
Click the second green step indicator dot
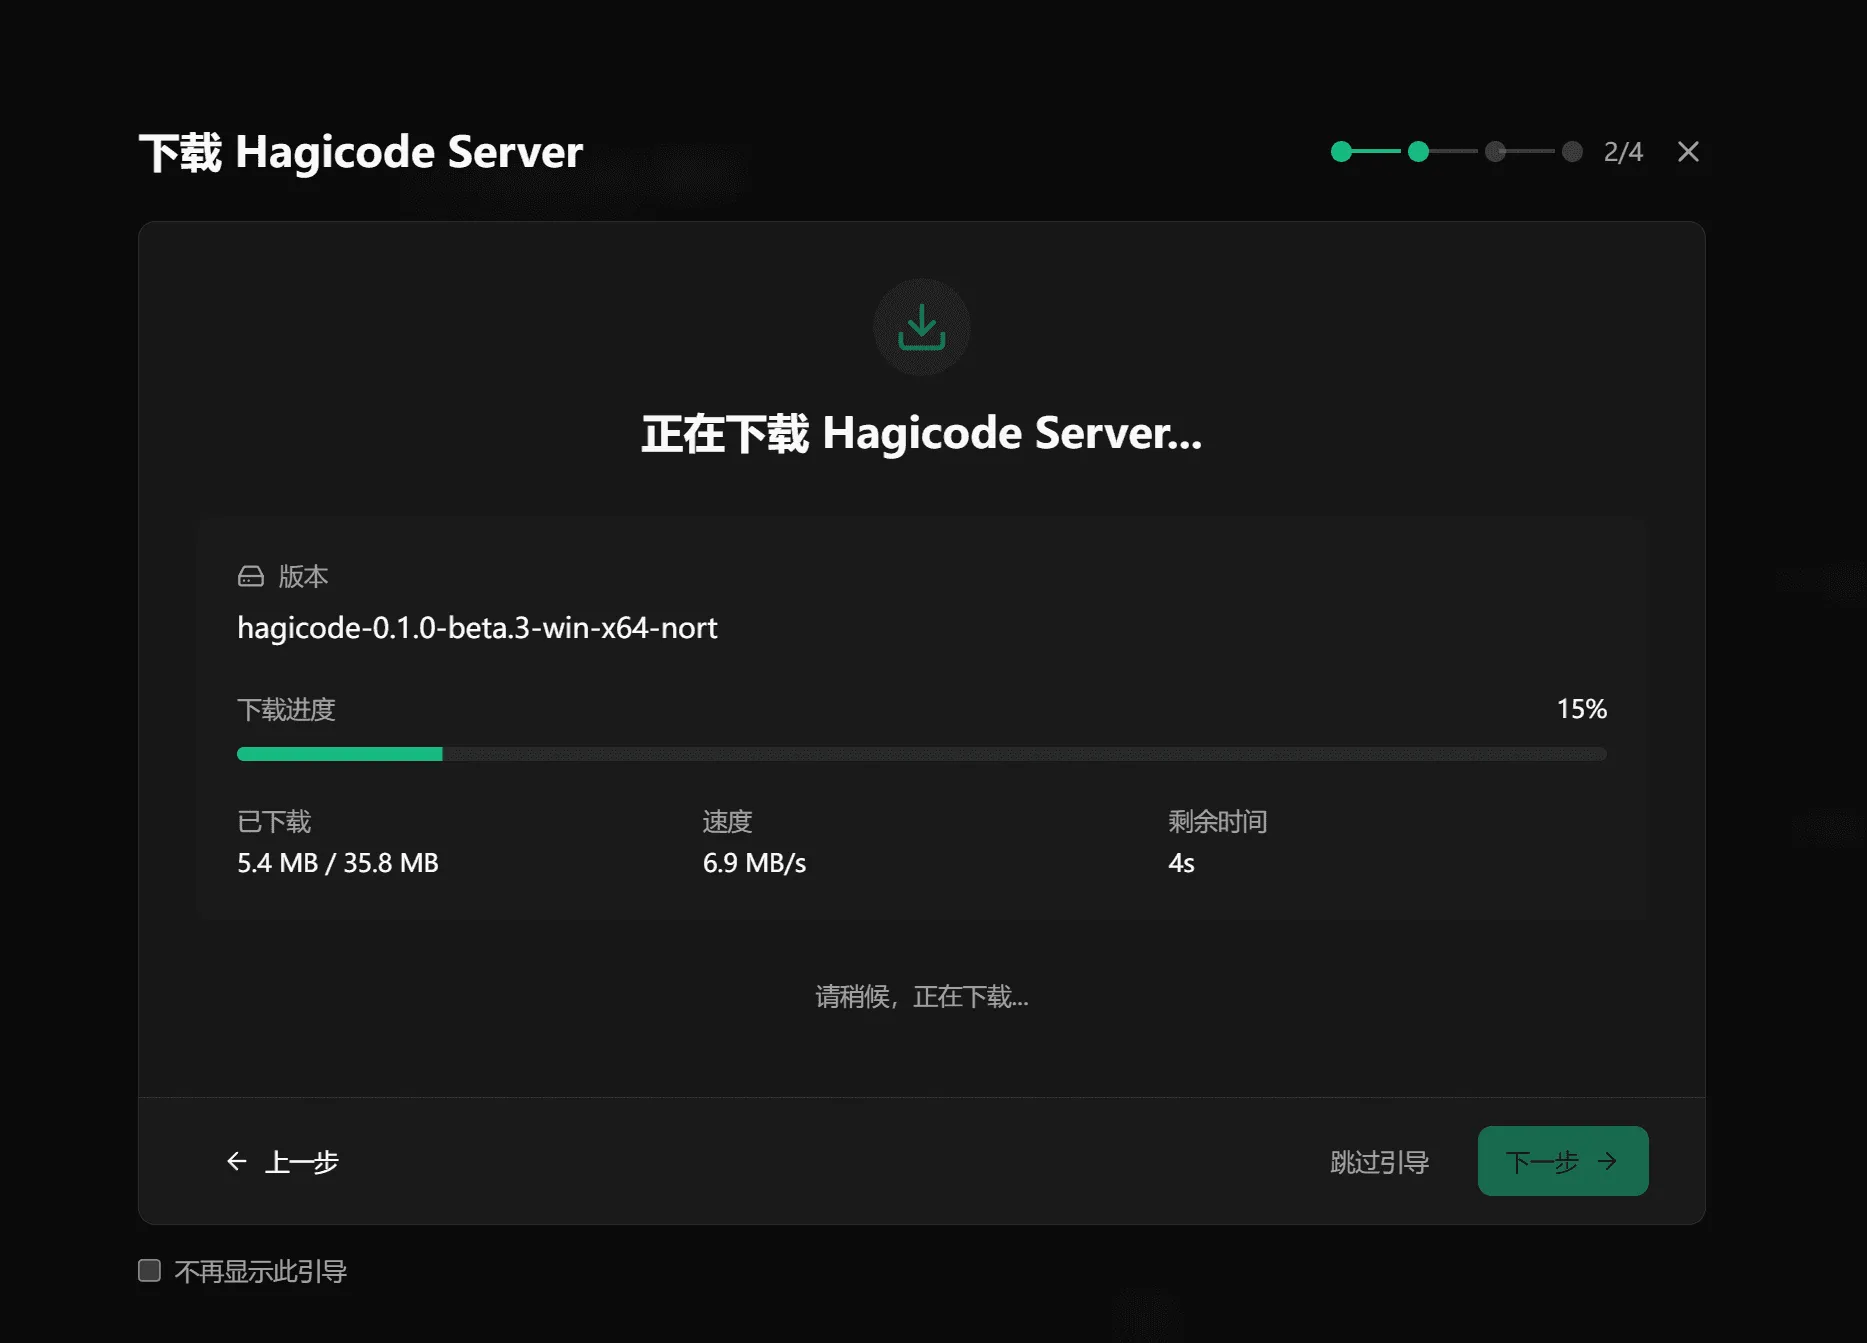1418,151
